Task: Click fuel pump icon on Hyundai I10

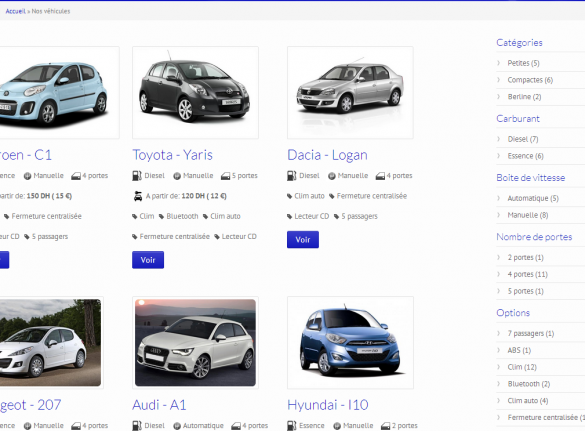Action: (x=291, y=426)
